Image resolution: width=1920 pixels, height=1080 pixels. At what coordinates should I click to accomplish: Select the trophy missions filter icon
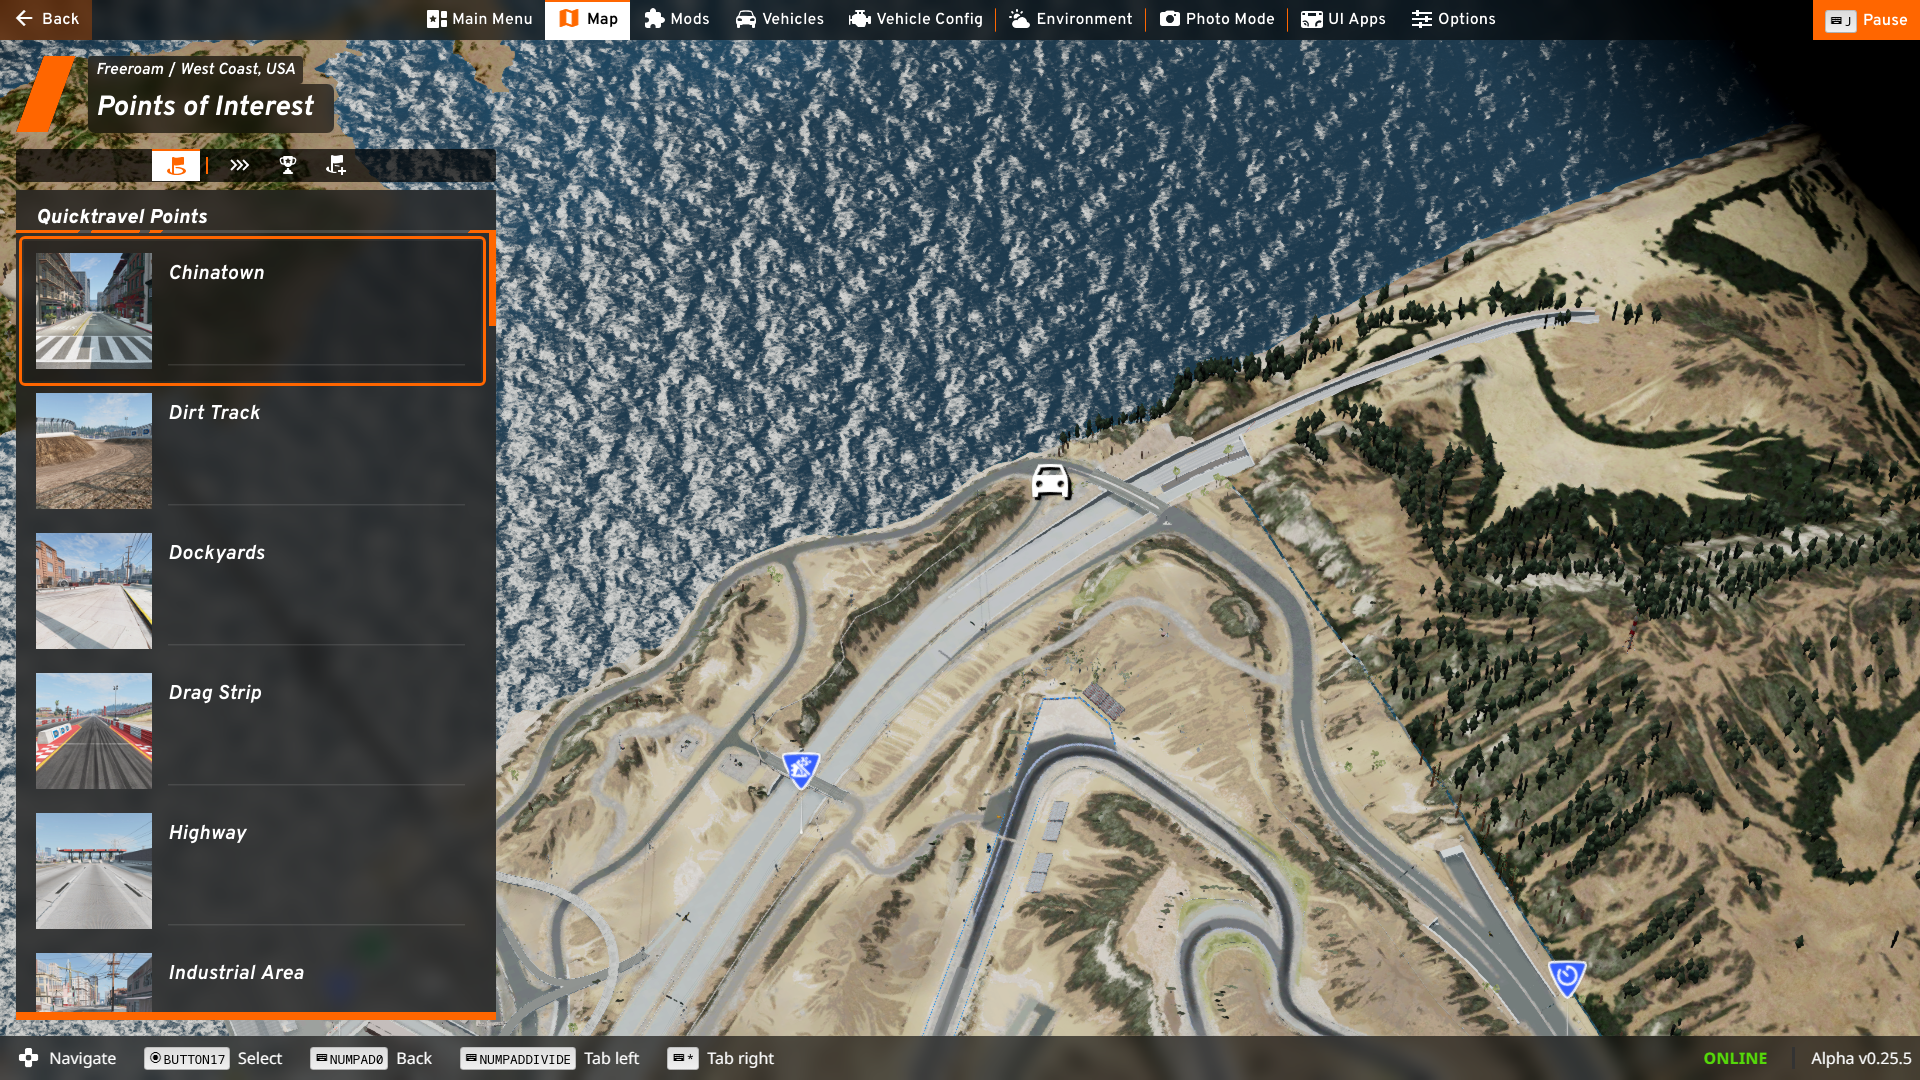(x=288, y=165)
